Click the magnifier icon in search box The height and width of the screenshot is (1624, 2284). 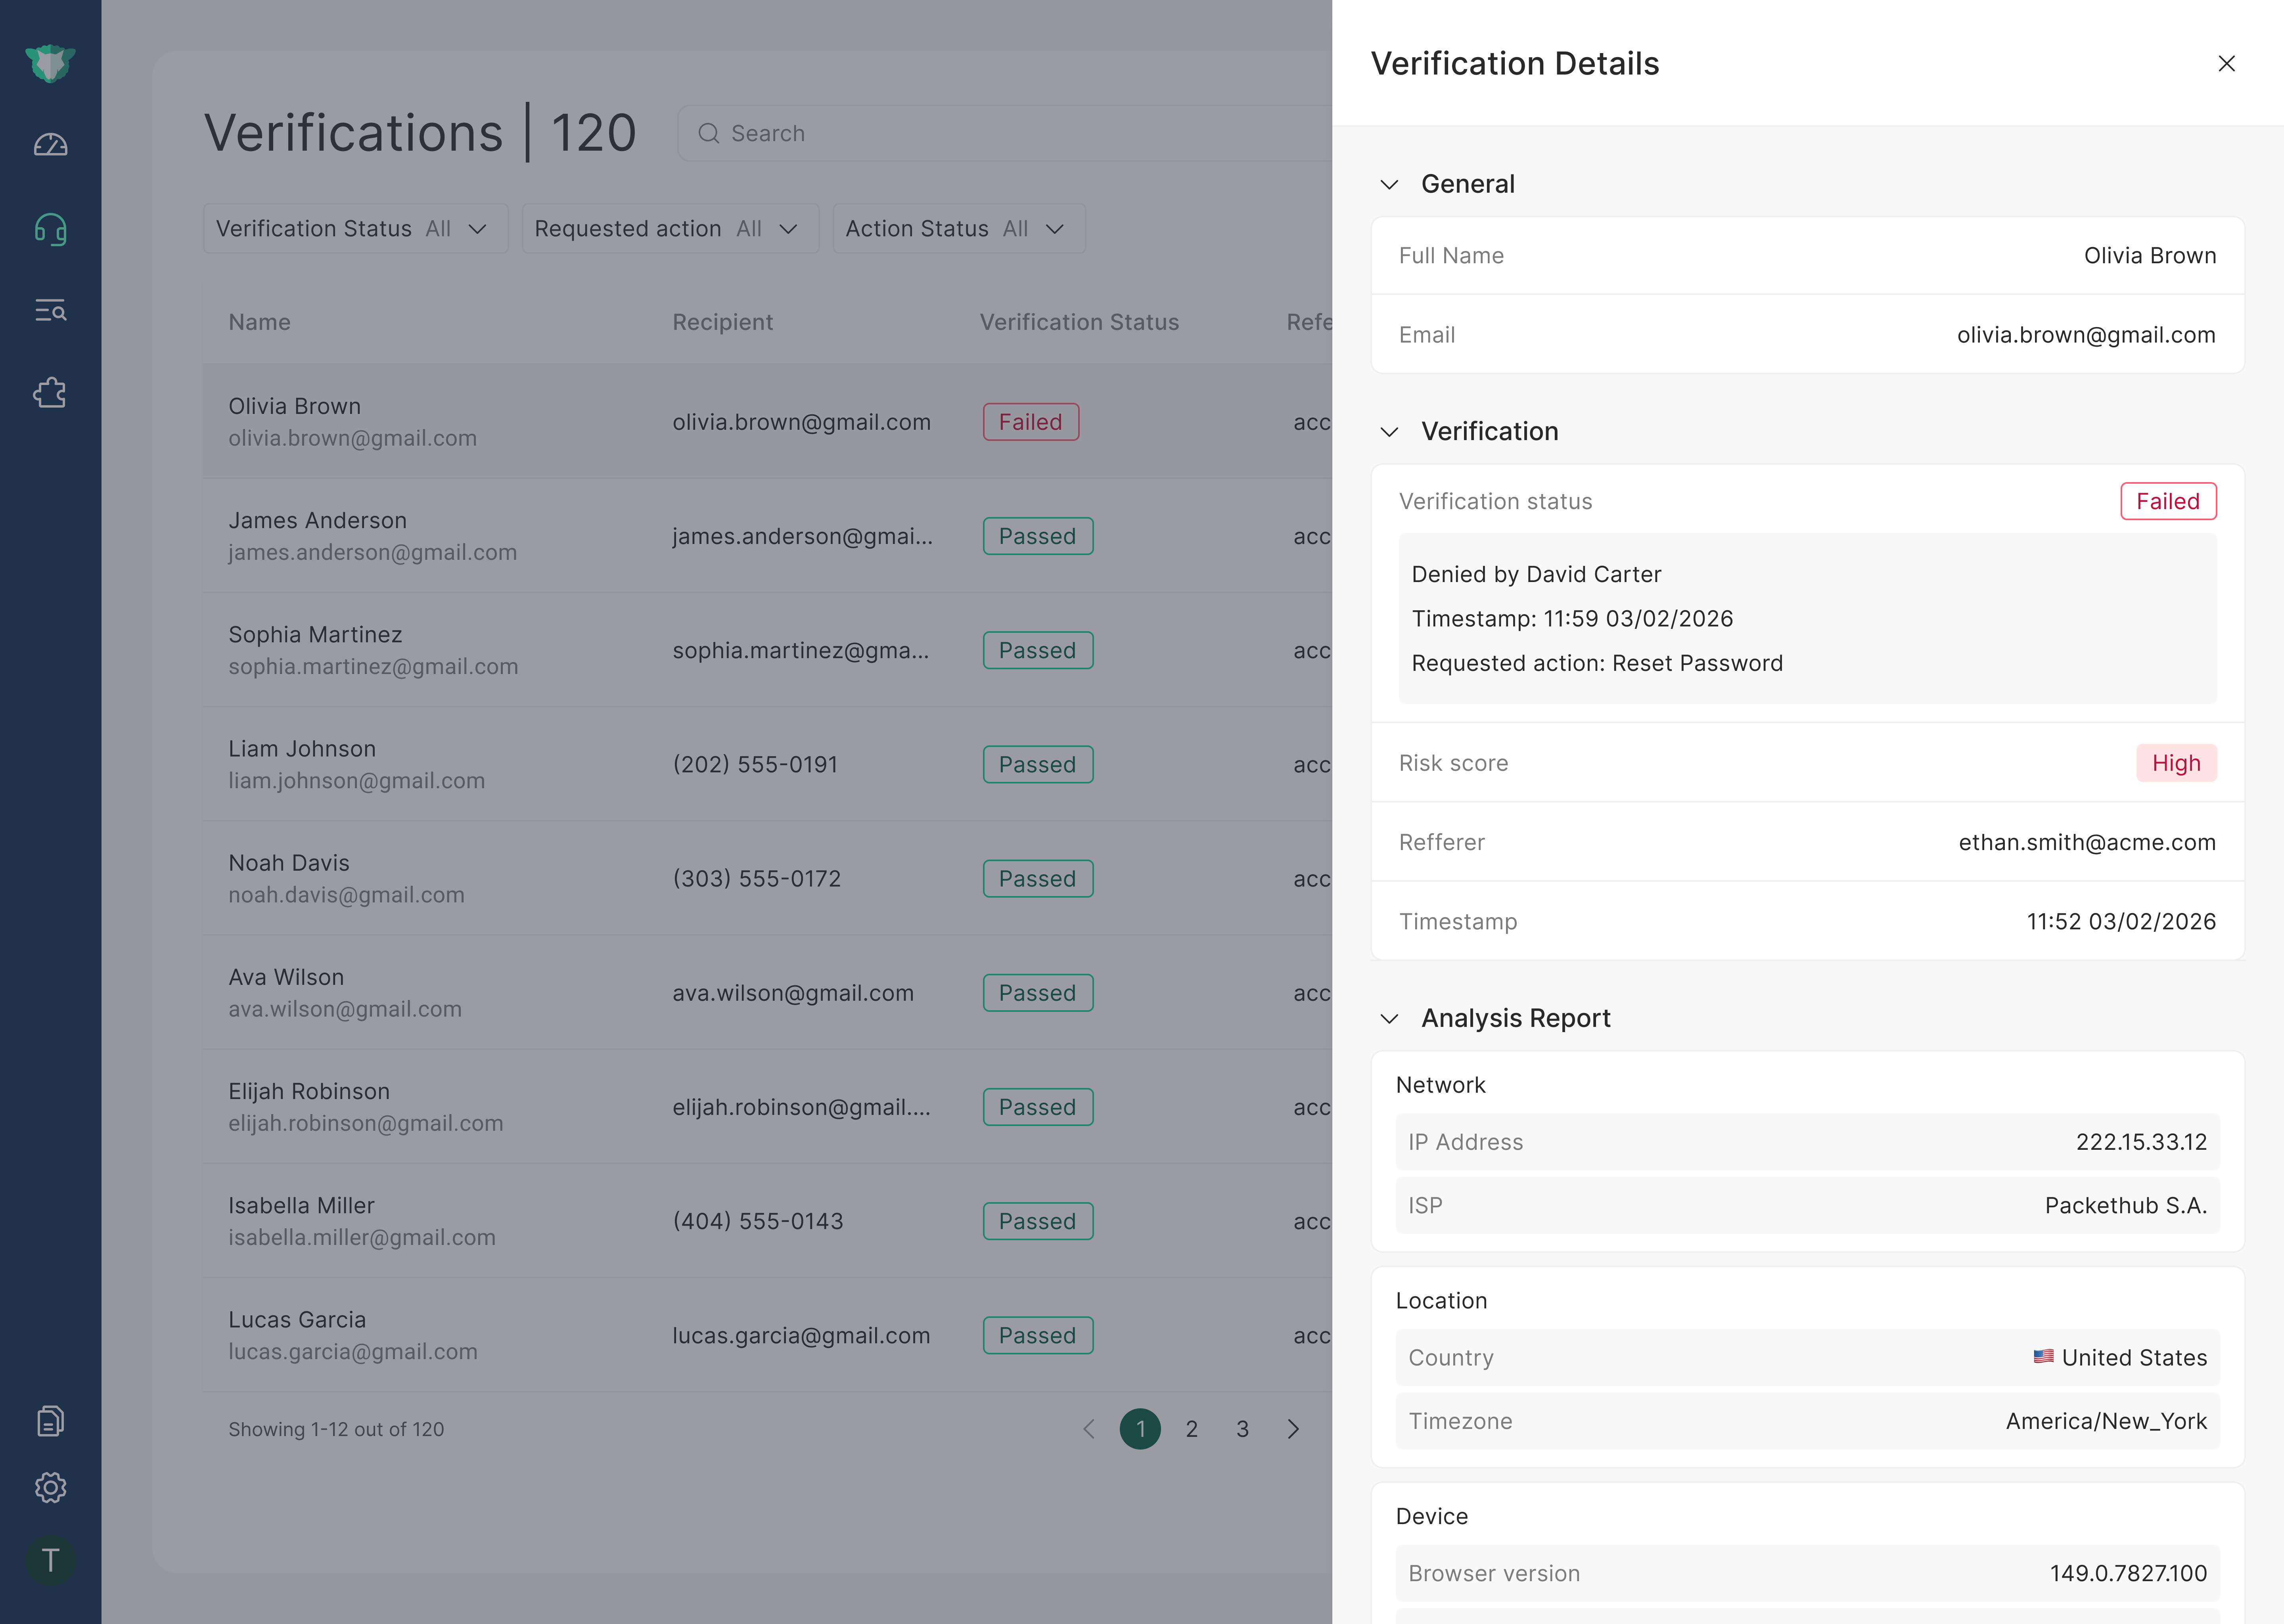coord(709,133)
